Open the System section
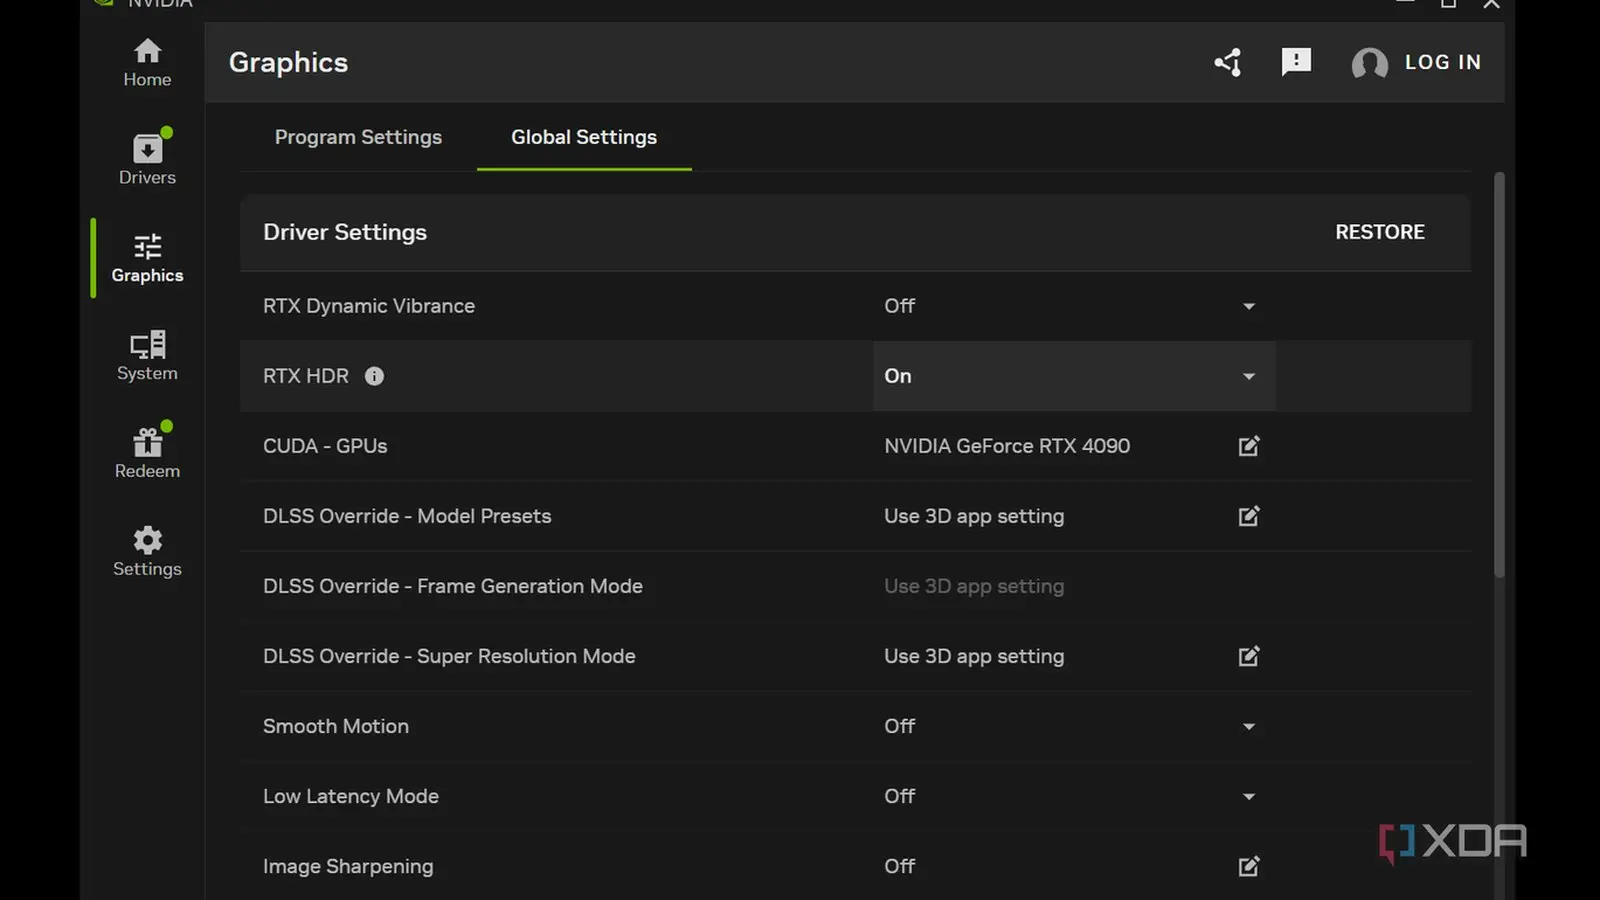 147,356
